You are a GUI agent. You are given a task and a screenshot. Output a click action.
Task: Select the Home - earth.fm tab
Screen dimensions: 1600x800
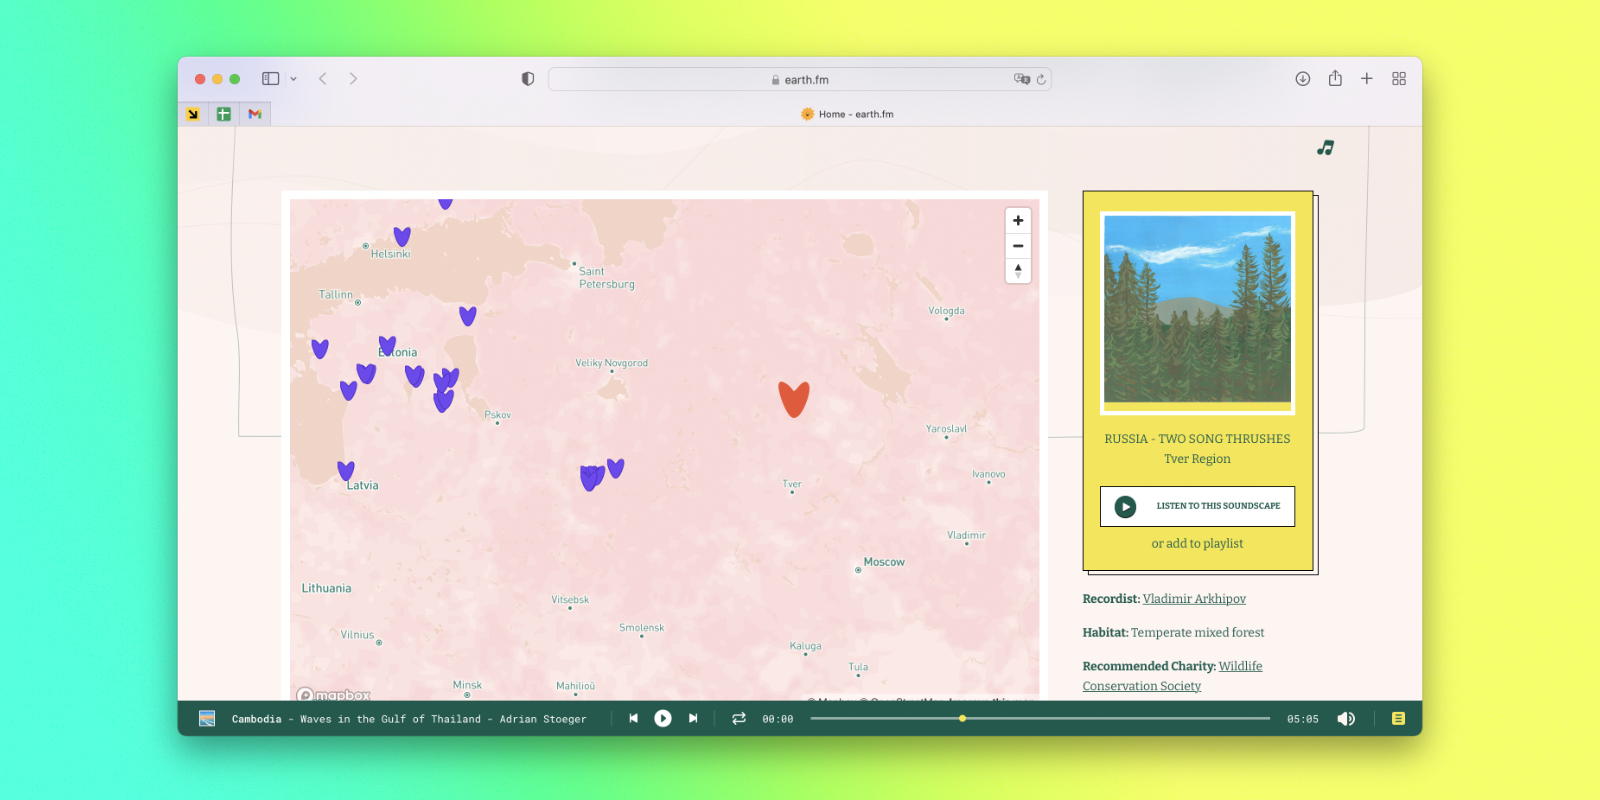tap(846, 114)
